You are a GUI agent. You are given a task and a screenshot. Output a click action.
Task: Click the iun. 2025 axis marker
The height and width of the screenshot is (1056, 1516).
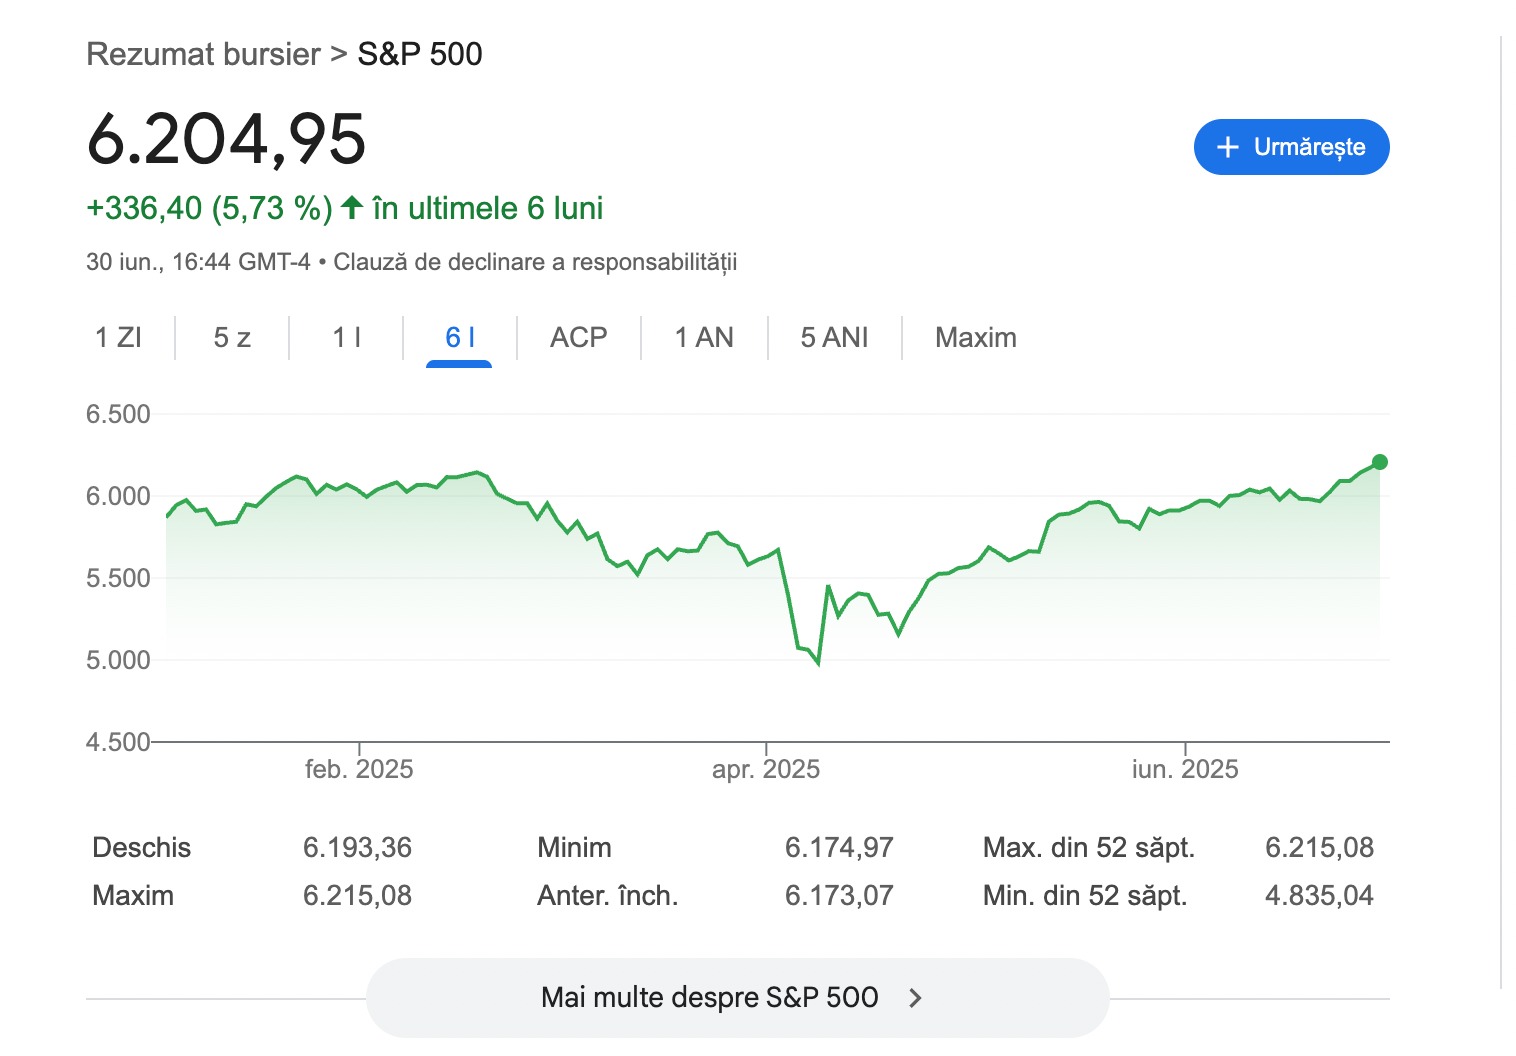point(1185,769)
